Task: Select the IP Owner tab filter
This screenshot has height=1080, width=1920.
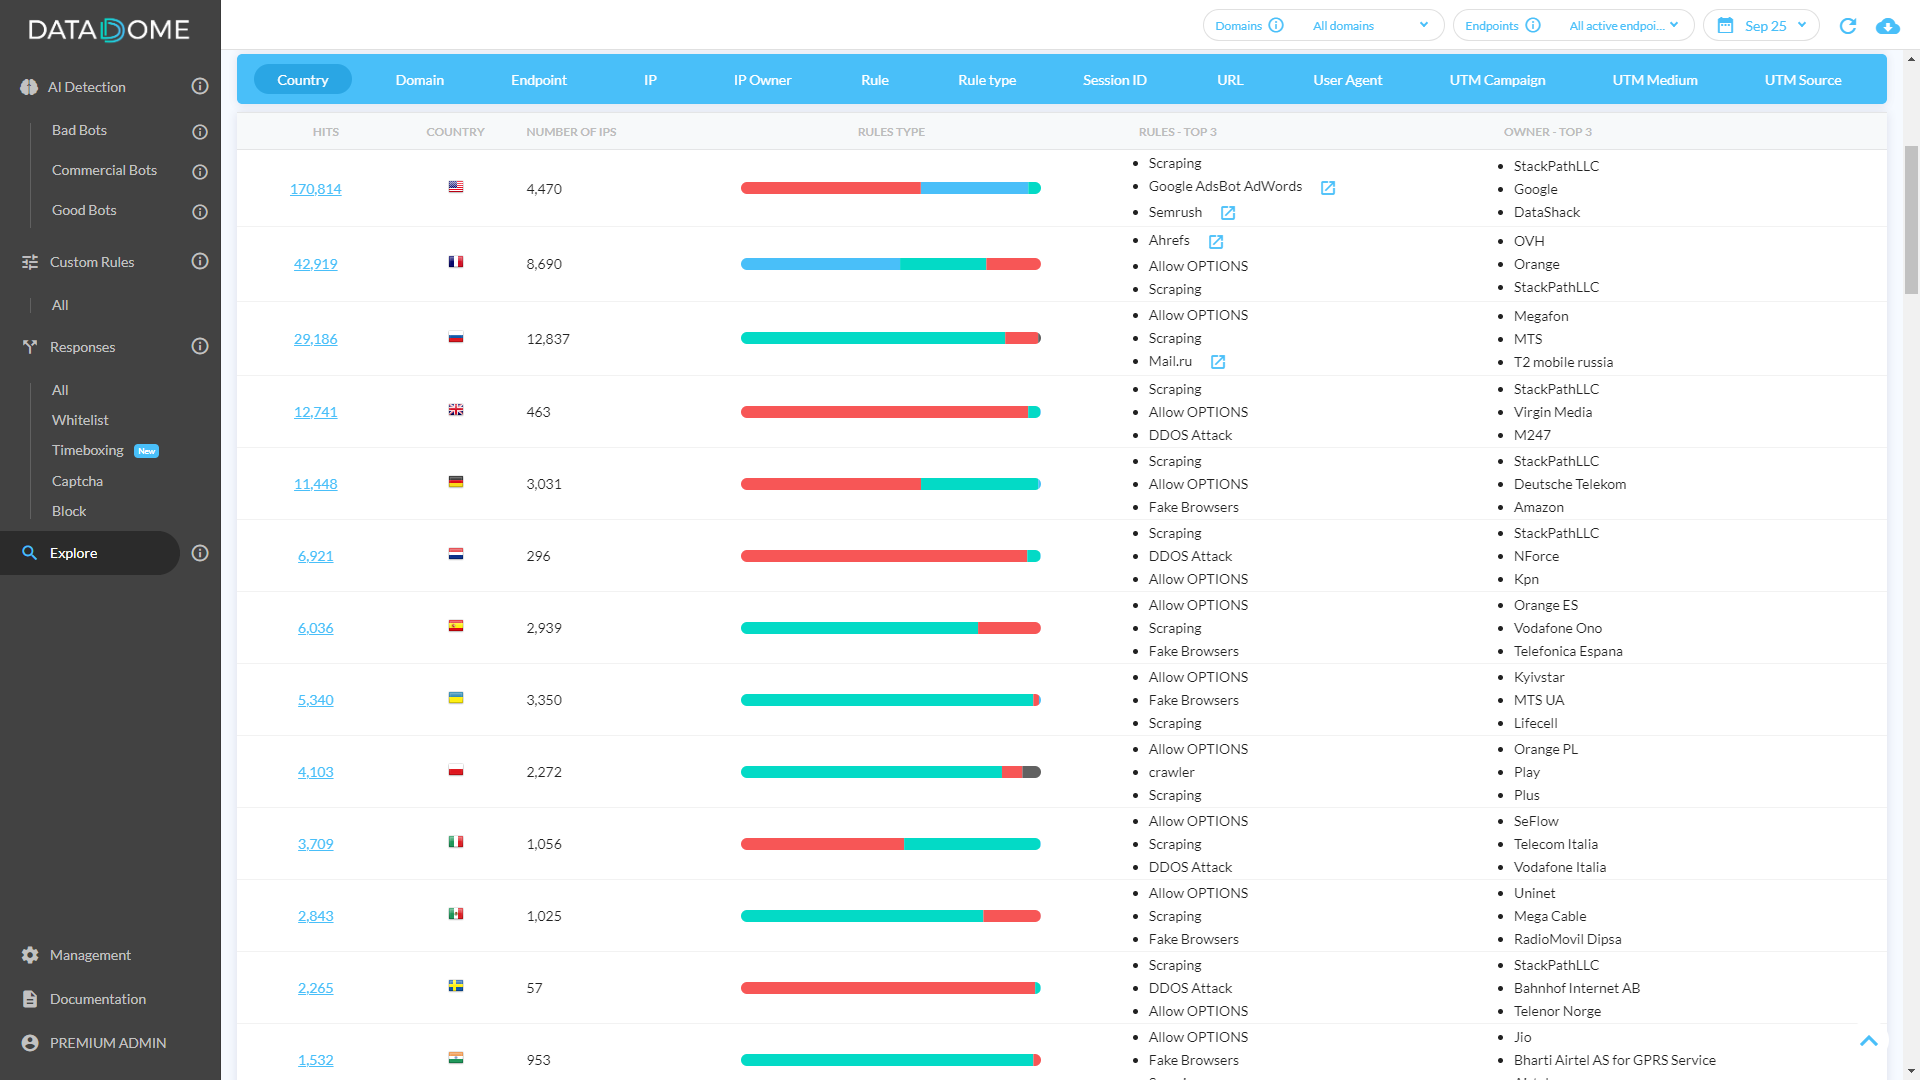Action: tap(762, 79)
